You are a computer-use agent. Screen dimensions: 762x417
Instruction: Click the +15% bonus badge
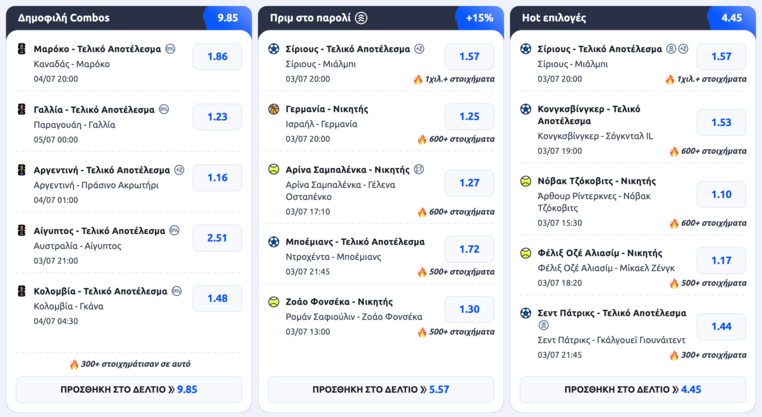[479, 18]
